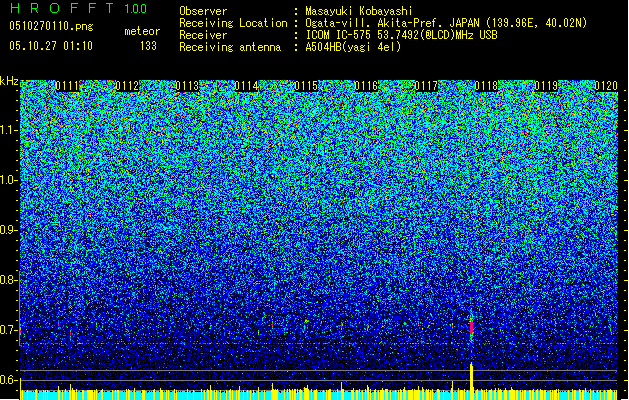Click the 0.9 frequency axis label
Viewport: 629px width, 400px height.
click(9, 230)
